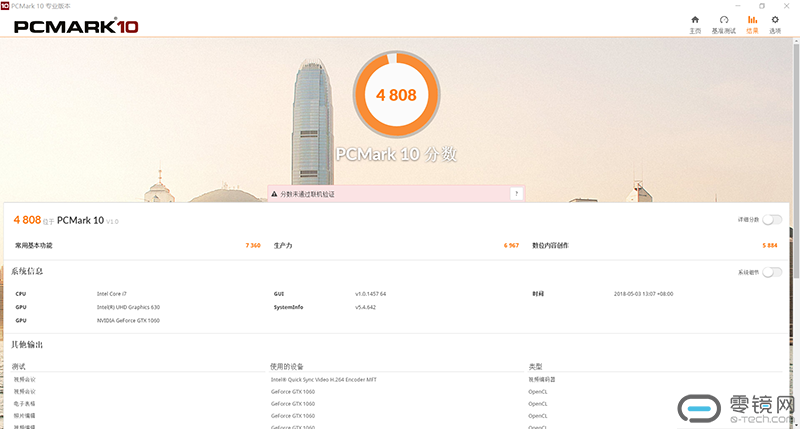The image size is (800, 429).
Task: Select SystemInfo version v5.4.642
Action: (365, 307)
